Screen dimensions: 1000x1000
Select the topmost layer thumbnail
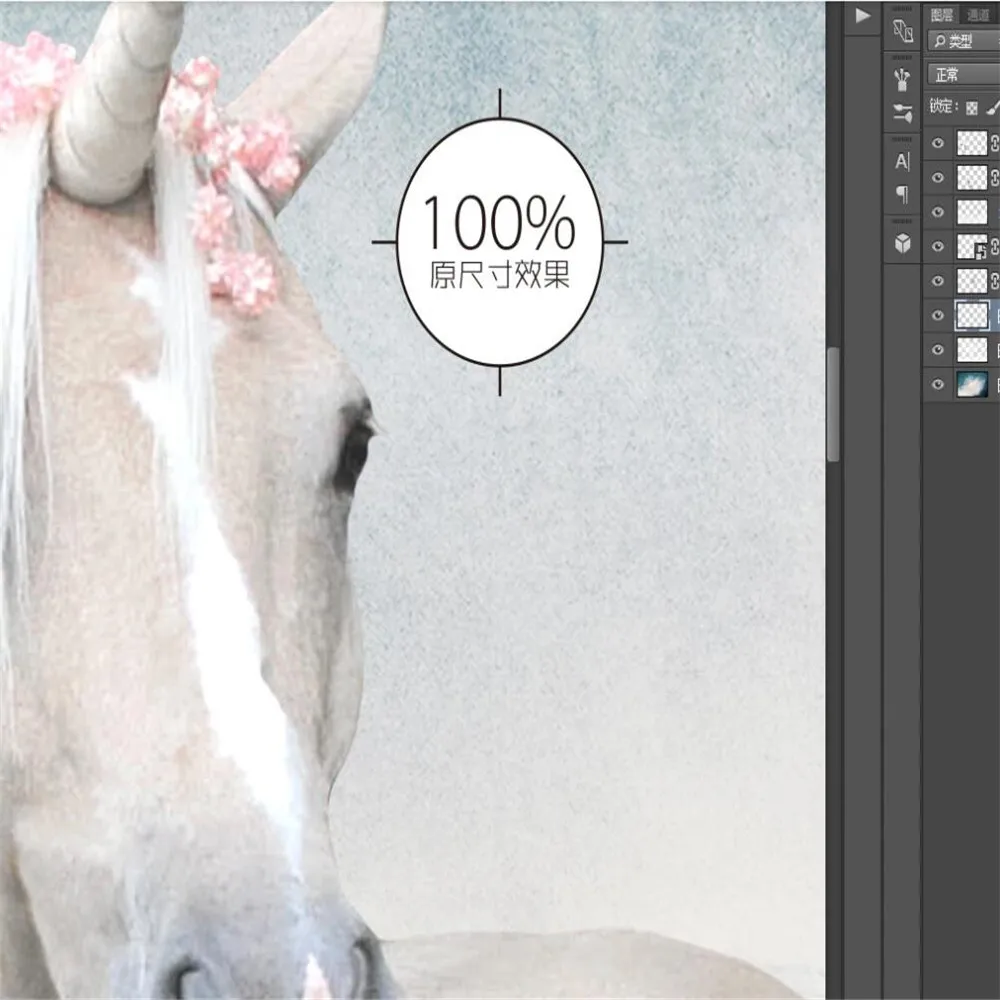click(x=972, y=143)
